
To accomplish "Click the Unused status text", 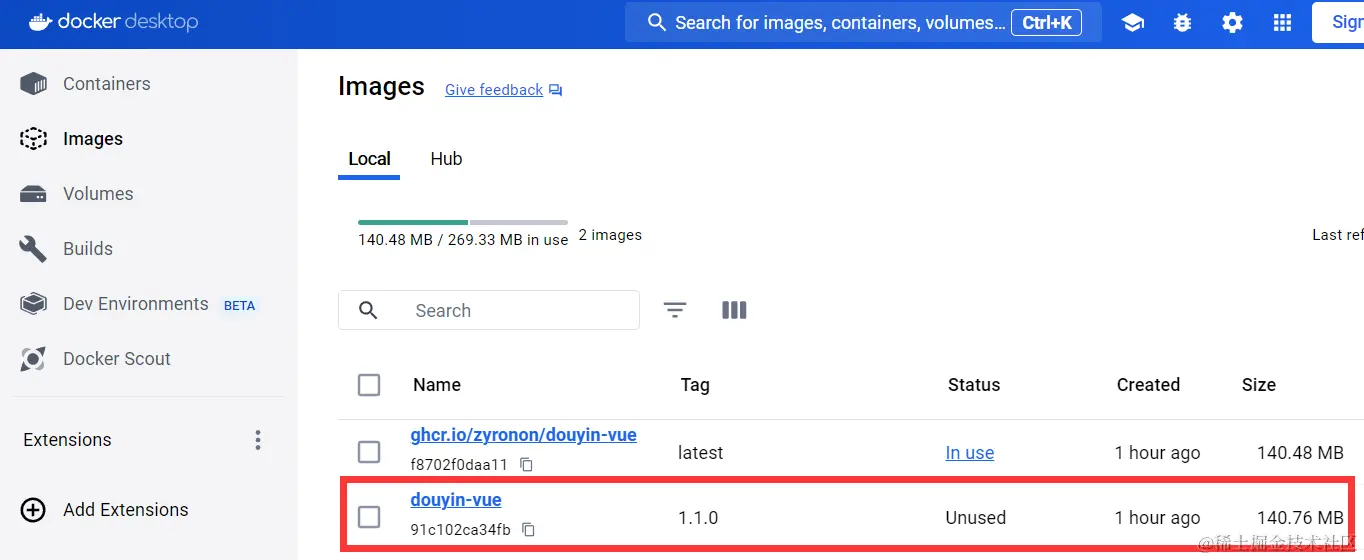I will (976, 518).
